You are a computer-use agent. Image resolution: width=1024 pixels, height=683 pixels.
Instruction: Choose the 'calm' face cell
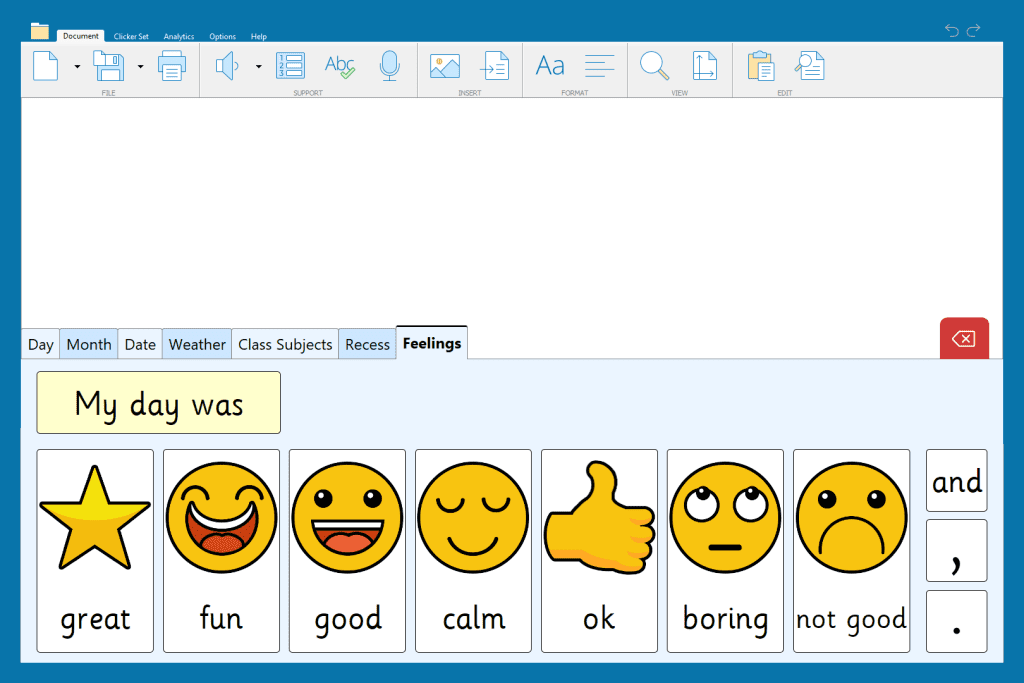point(473,550)
